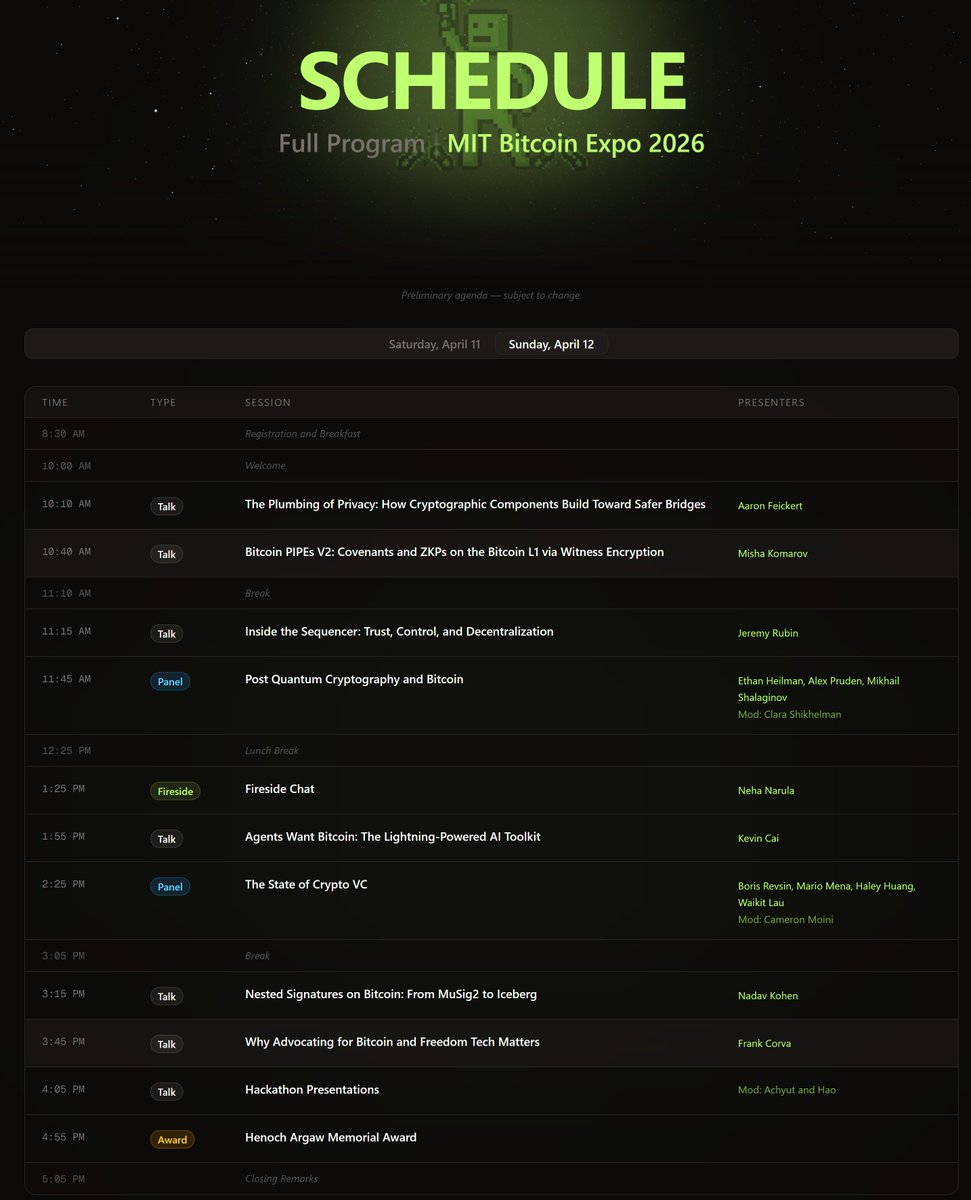
Task: Click the Talk badge at 11:15 AM
Action: click(166, 633)
